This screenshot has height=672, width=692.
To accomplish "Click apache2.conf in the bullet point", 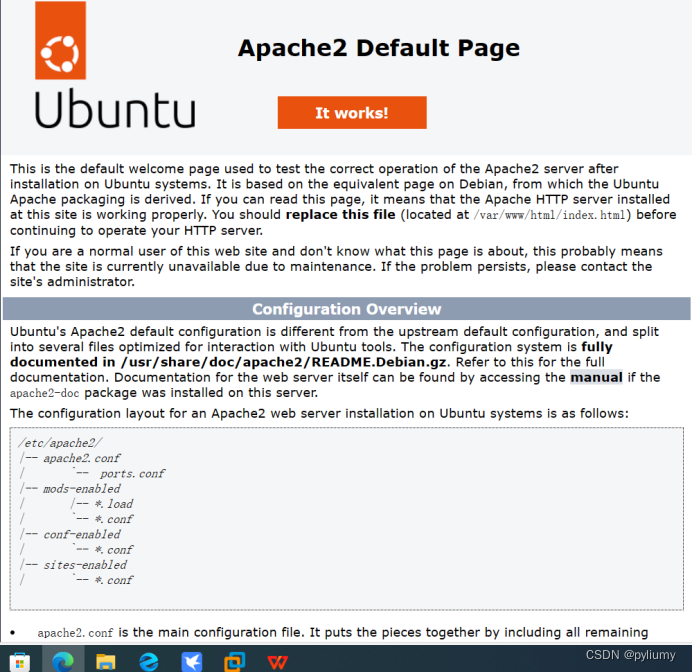I will click(x=75, y=633).
